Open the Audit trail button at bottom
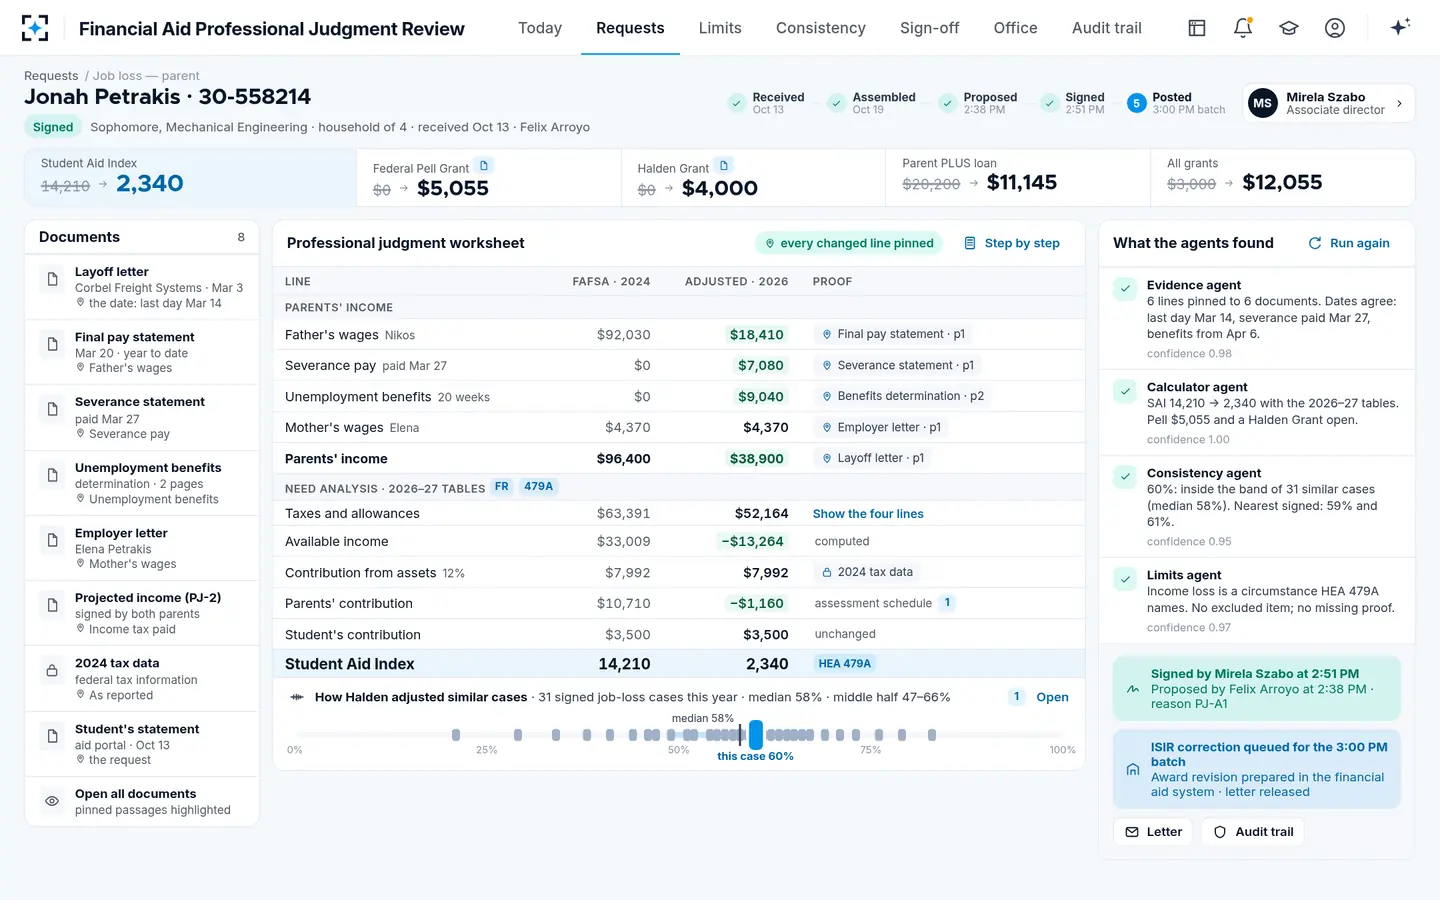Screen dimensions: 1440x900 click(x=1253, y=832)
